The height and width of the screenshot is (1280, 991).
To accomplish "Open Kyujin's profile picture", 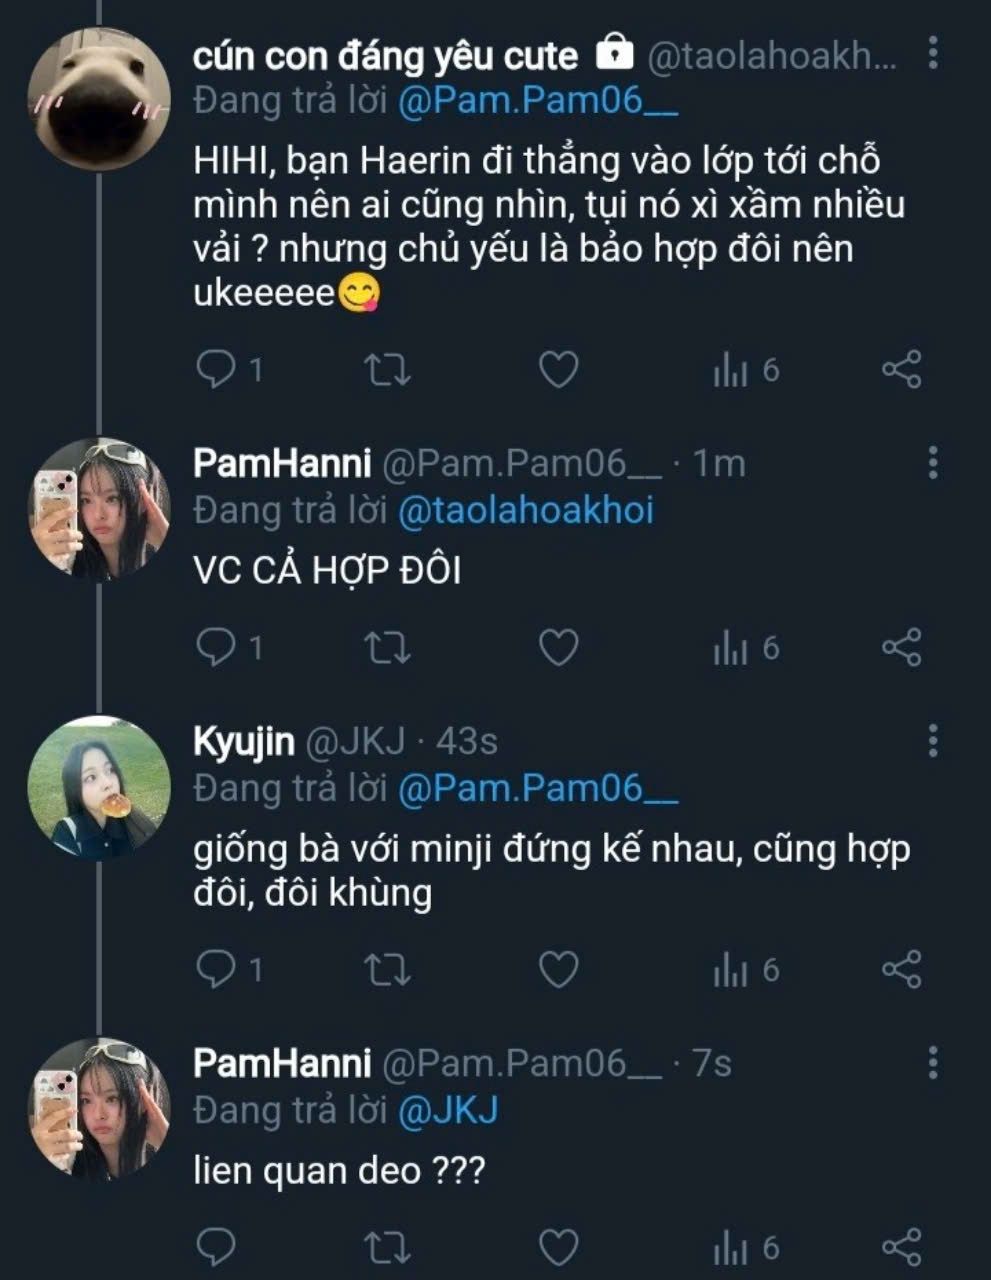I will click(x=98, y=788).
